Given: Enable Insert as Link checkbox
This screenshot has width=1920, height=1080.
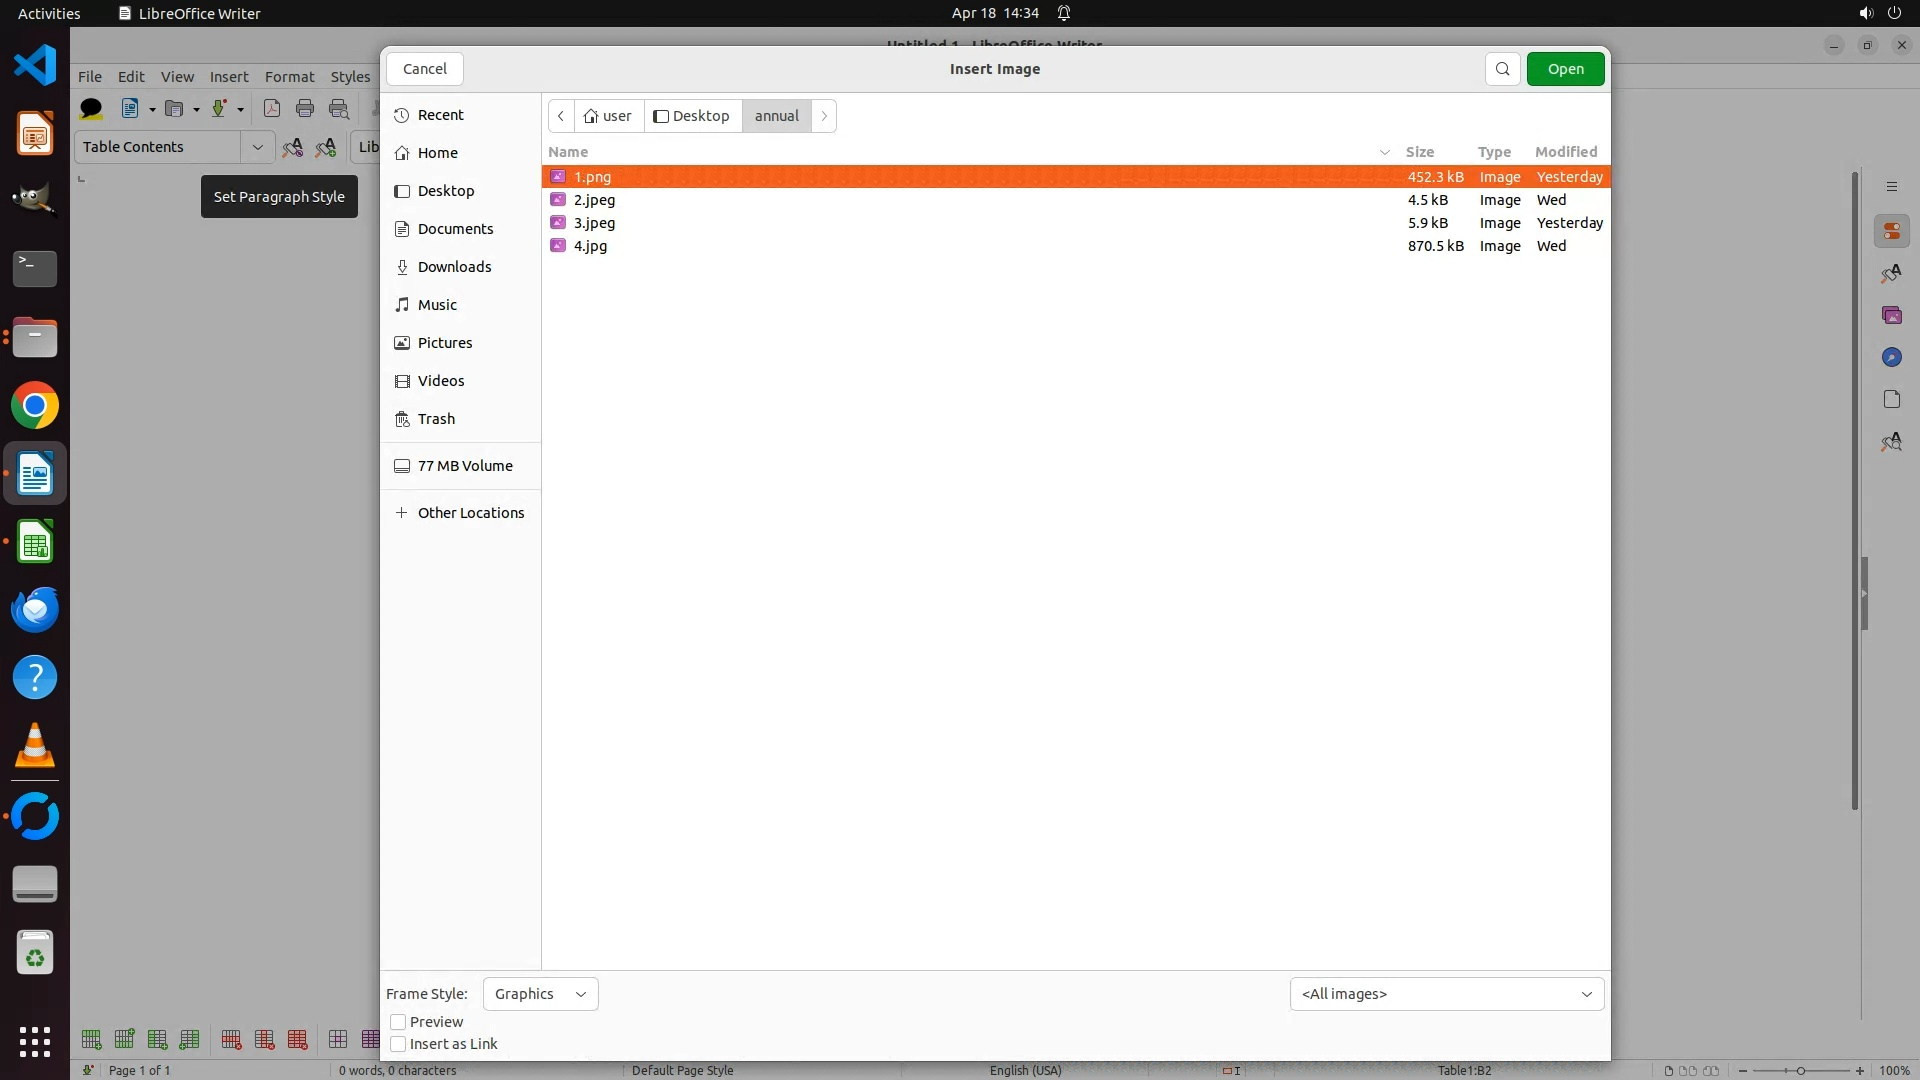Looking at the screenshot, I should (x=398, y=1044).
